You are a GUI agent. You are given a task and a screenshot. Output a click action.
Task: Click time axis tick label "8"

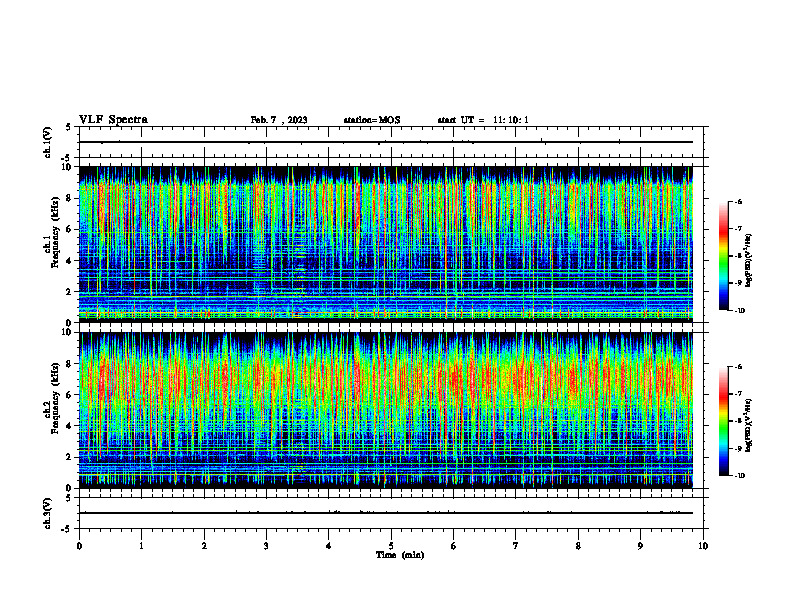pyautogui.click(x=578, y=546)
